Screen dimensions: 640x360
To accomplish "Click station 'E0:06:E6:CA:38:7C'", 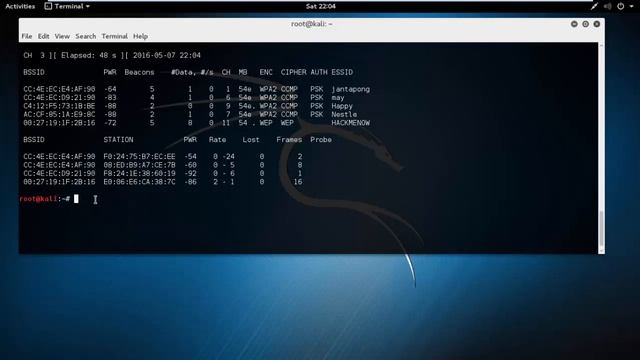I will 139,182.
